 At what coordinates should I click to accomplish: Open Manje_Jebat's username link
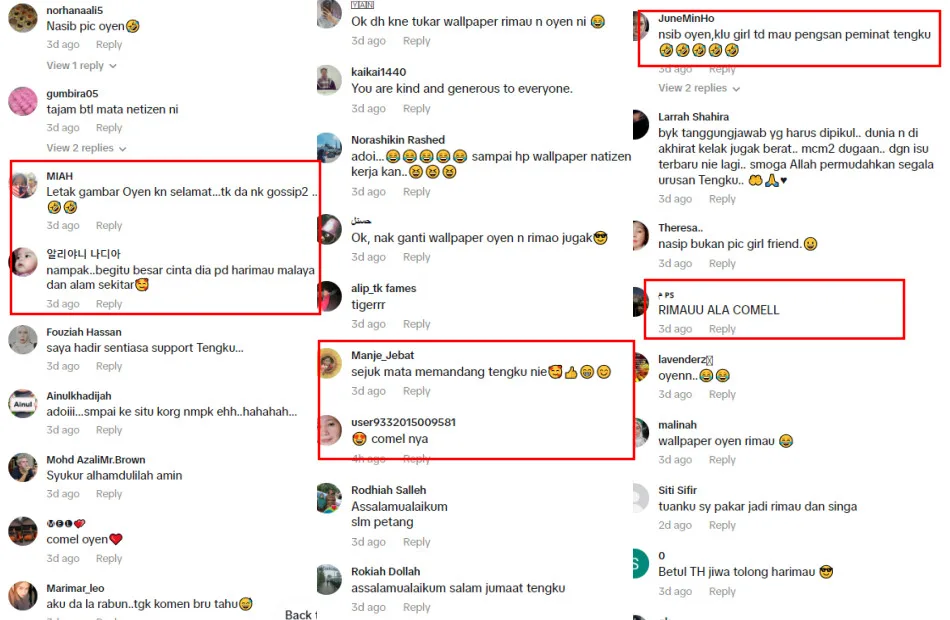click(382, 355)
